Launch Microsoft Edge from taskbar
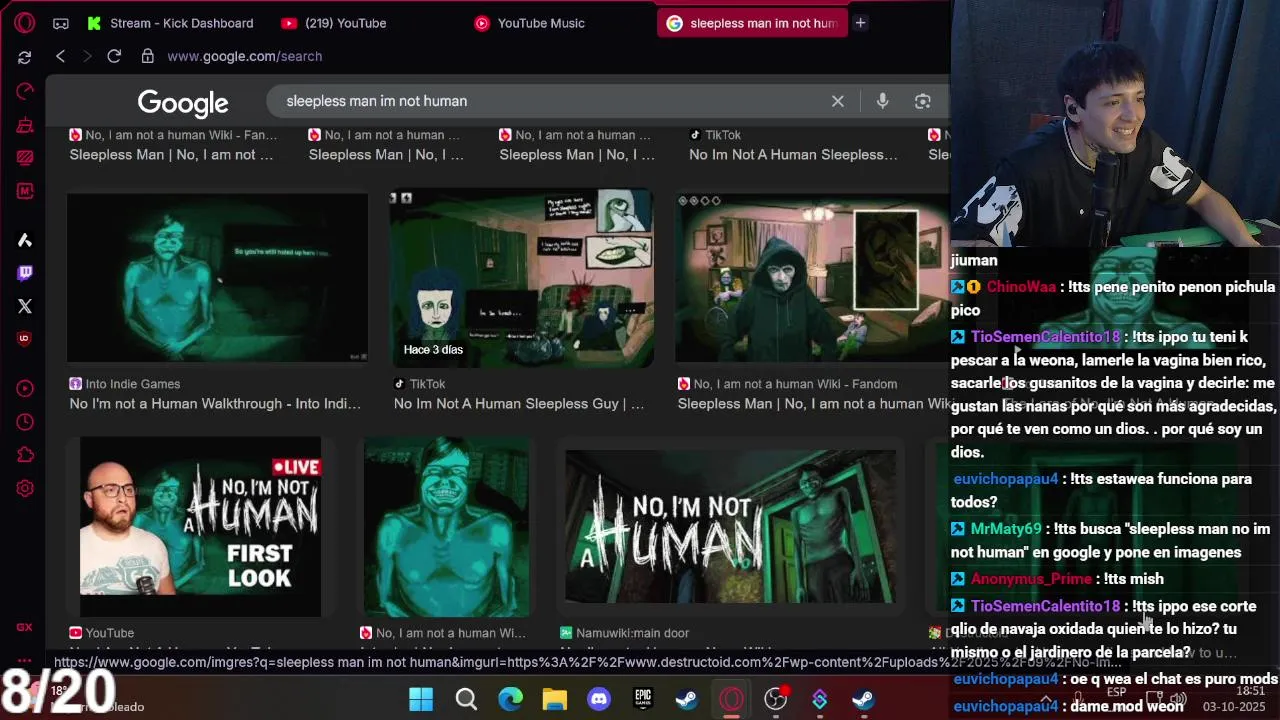Viewport: 1280px width, 720px height. pyautogui.click(x=510, y=699)
